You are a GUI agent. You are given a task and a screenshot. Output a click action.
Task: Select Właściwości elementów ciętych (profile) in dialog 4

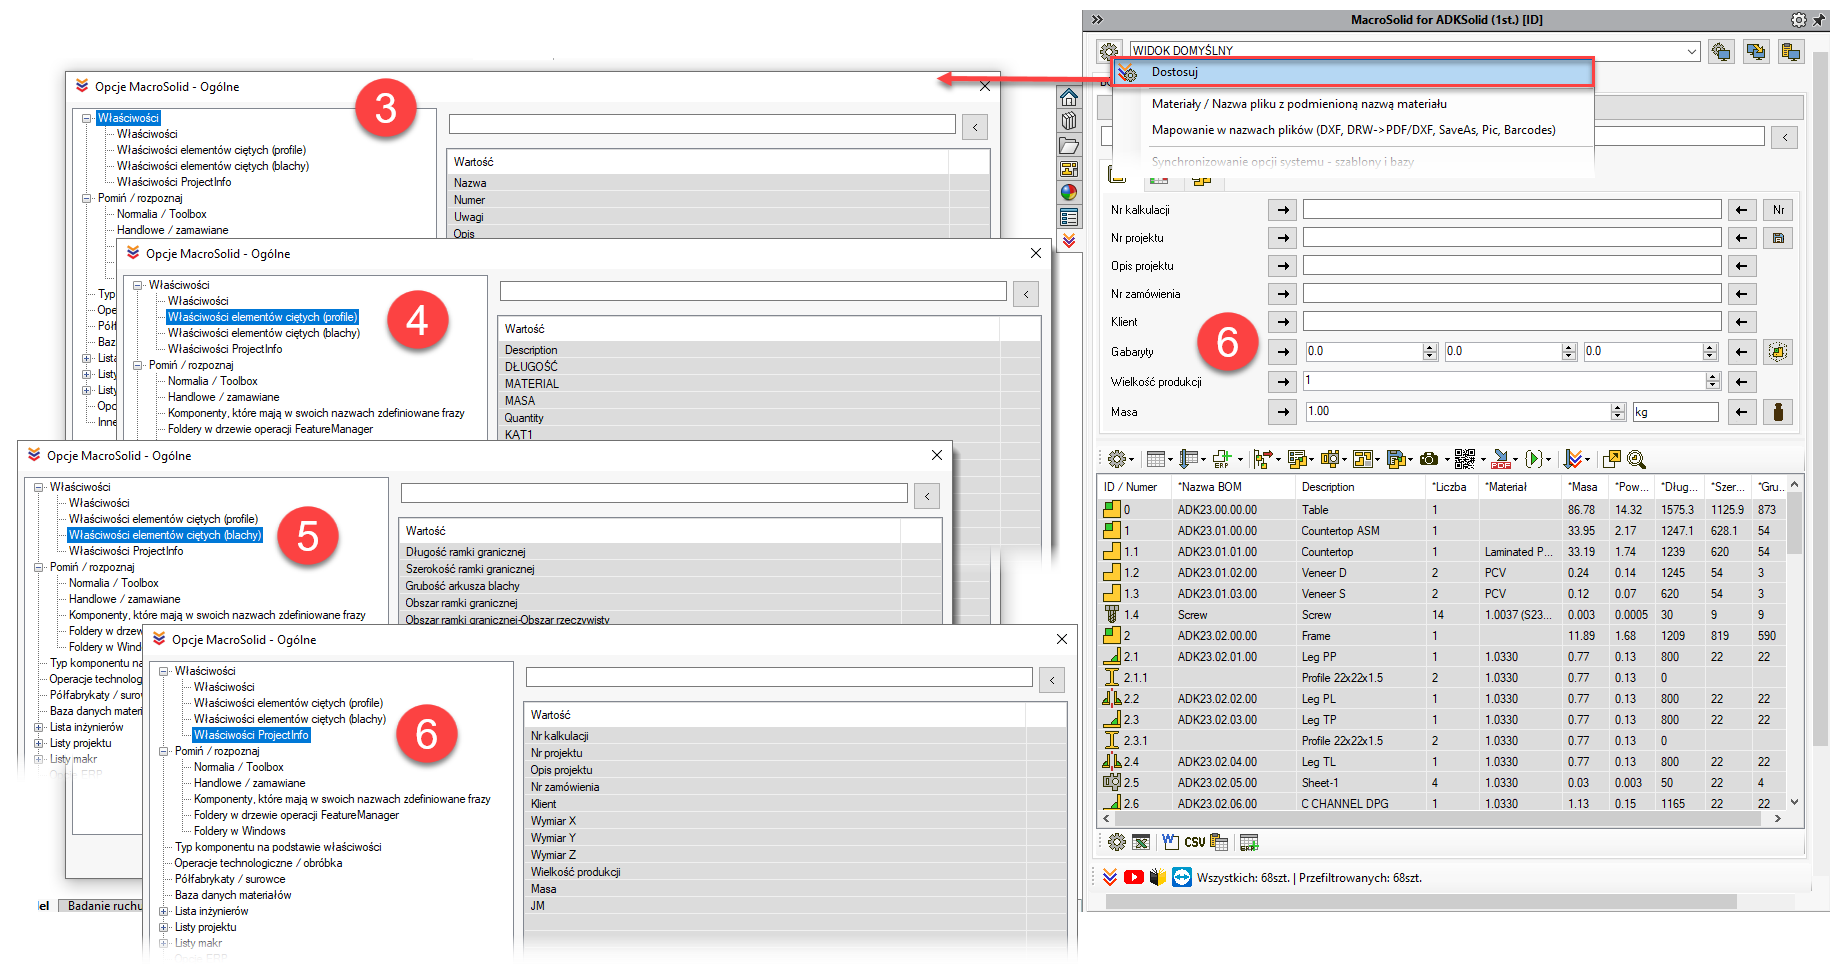click(x=263, y=317)
